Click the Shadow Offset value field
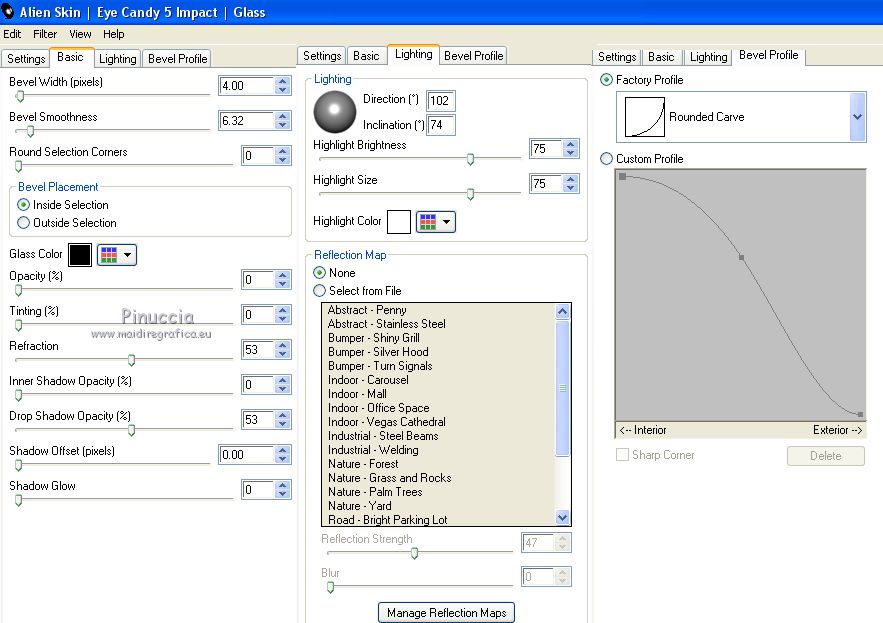The width and height of the screenshot is (883, 623). [247, 455]
